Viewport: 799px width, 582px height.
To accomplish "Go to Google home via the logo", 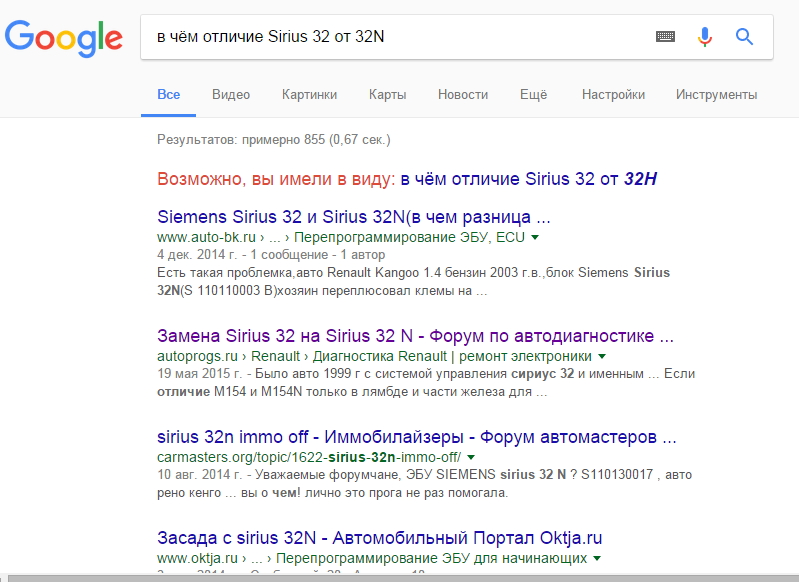I will (64, 38).
